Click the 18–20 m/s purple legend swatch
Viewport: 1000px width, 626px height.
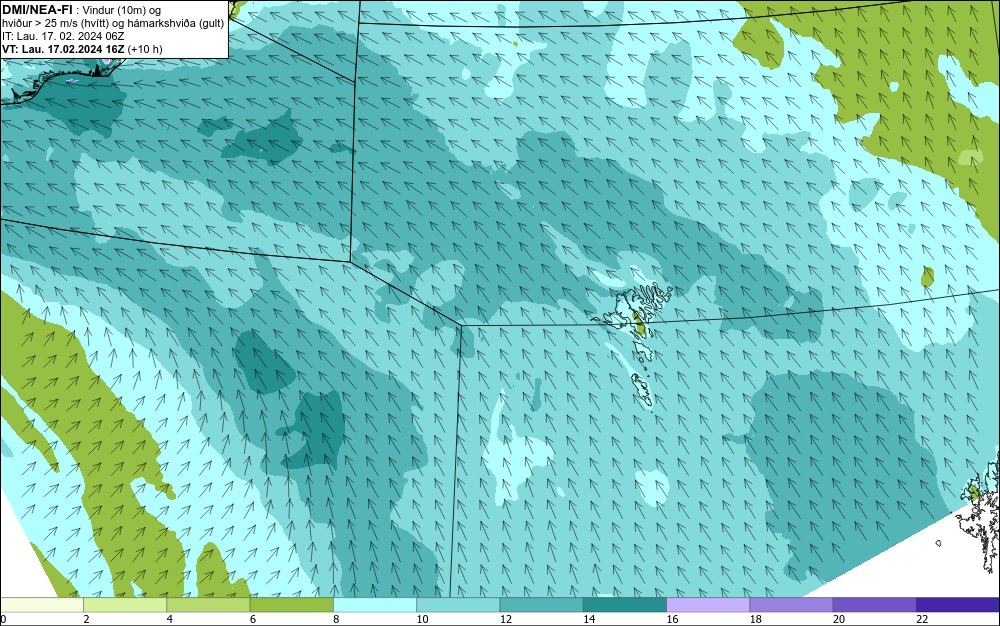[x=791, y=605]
